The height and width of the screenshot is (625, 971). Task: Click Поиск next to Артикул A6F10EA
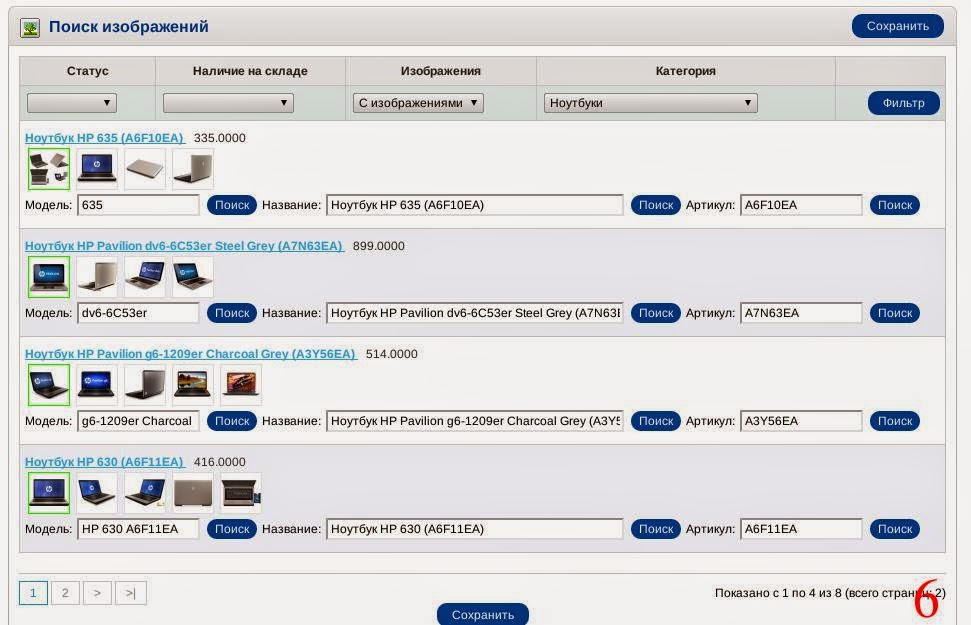pyautogui.click(x=895, y=205)
